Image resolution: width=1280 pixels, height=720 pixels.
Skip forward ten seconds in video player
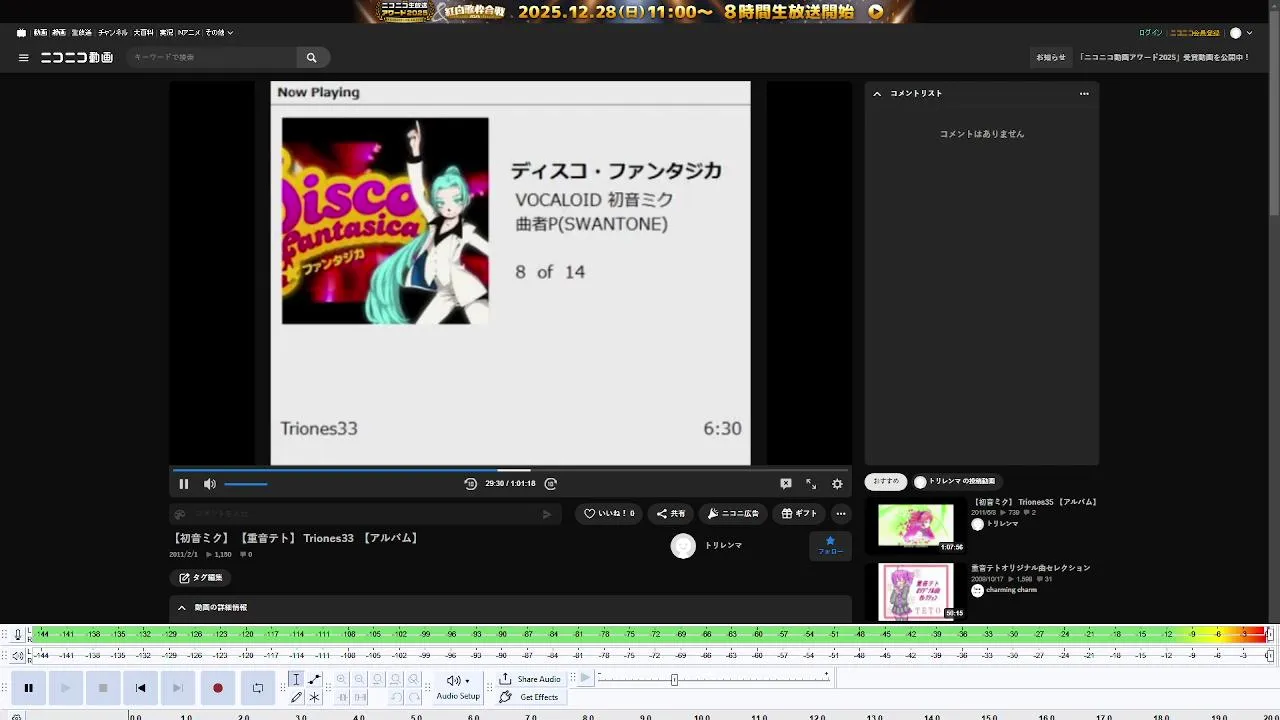[x=551, y=484]
